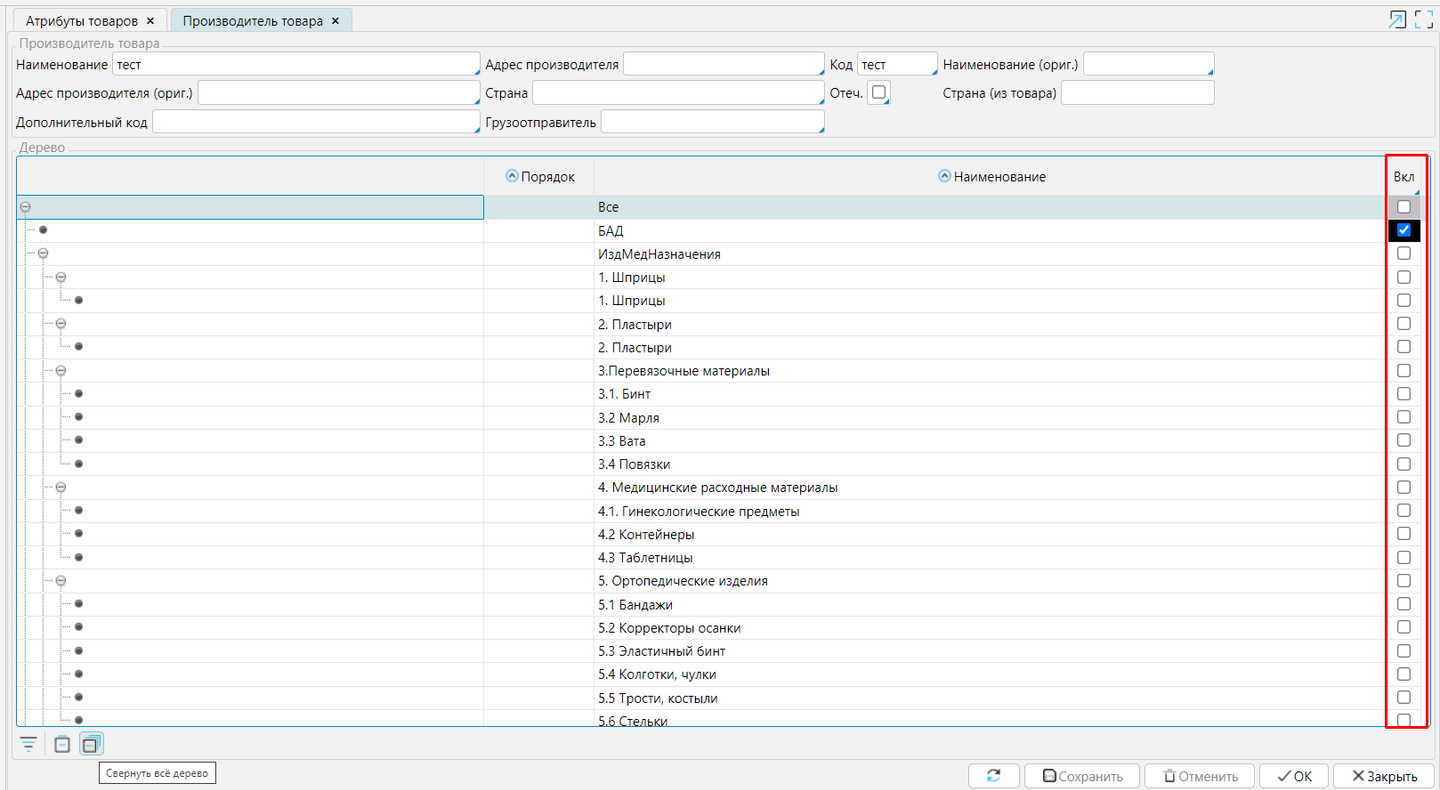This screenshot has height=790, width=1440.
Task: Switch to the Атрибуты товаров tab
Action: [81, 21]
